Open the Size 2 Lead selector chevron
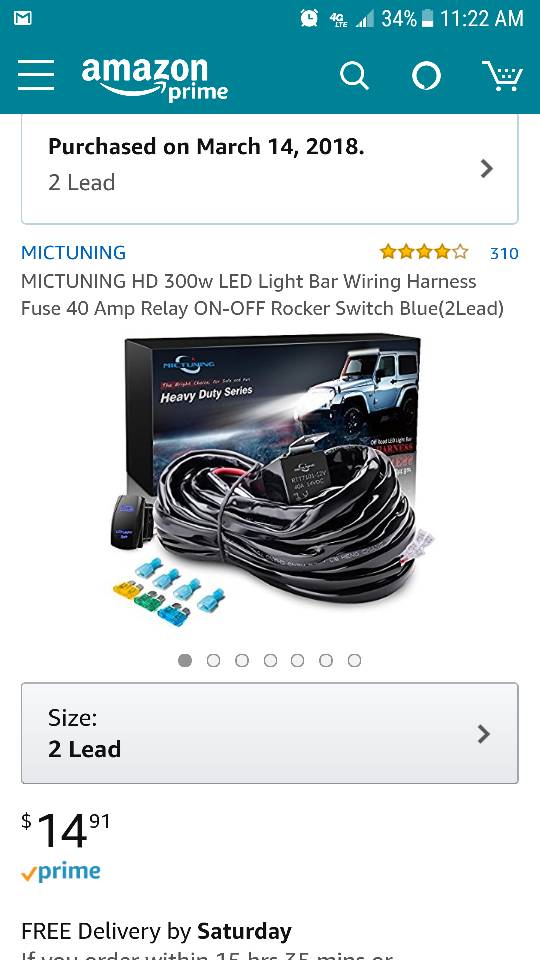The width and height of the screenshot is (540, 960). (x=484, y=733)
